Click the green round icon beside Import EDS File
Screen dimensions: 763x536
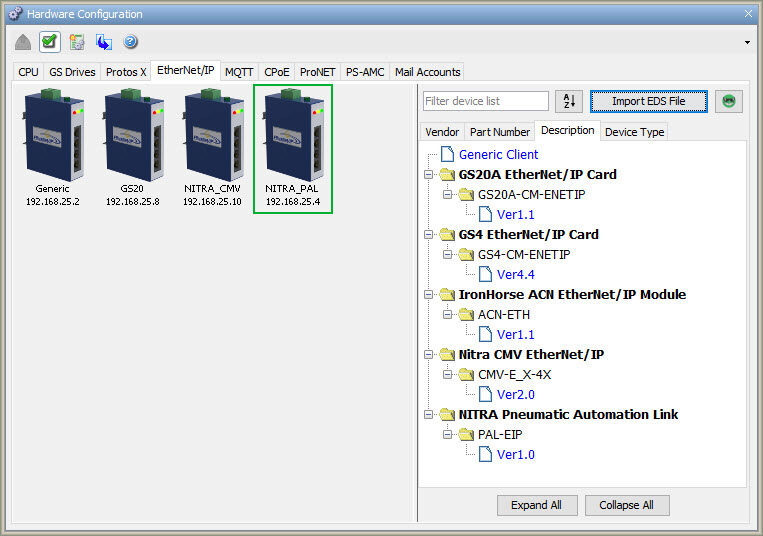729,101
